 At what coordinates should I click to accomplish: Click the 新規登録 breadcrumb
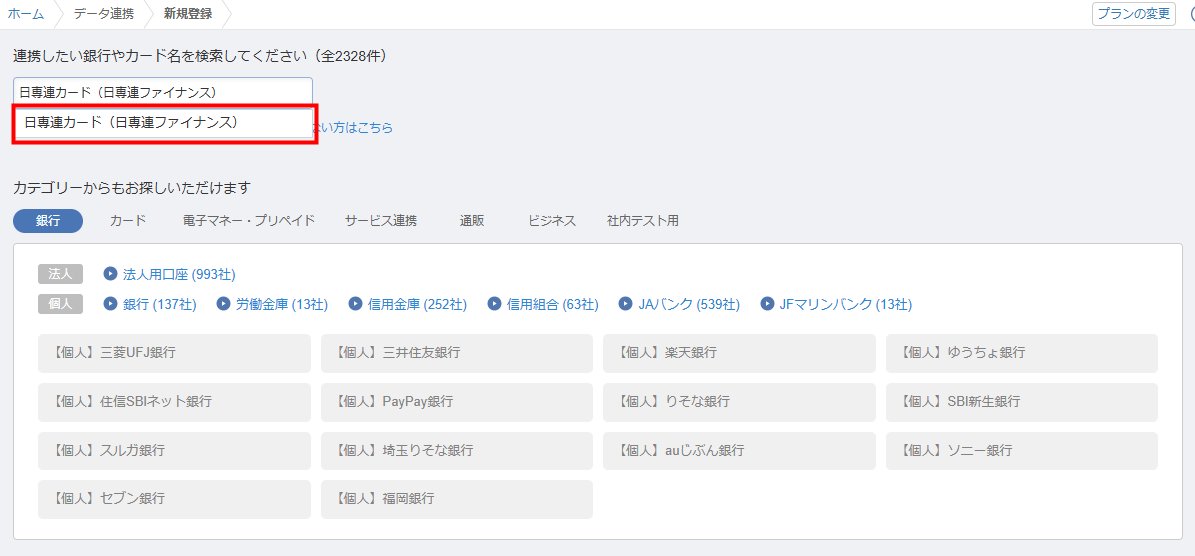188,14
